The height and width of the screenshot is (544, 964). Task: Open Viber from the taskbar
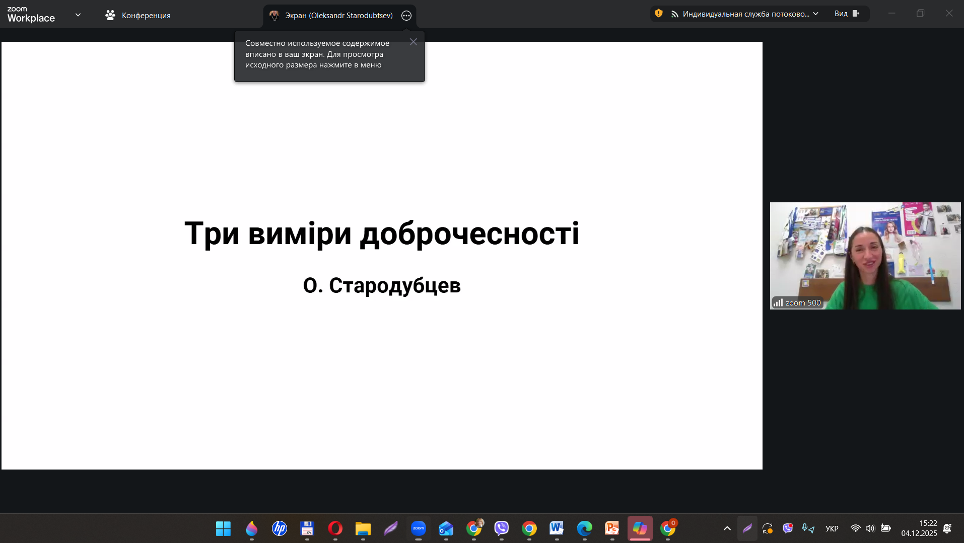501,528
